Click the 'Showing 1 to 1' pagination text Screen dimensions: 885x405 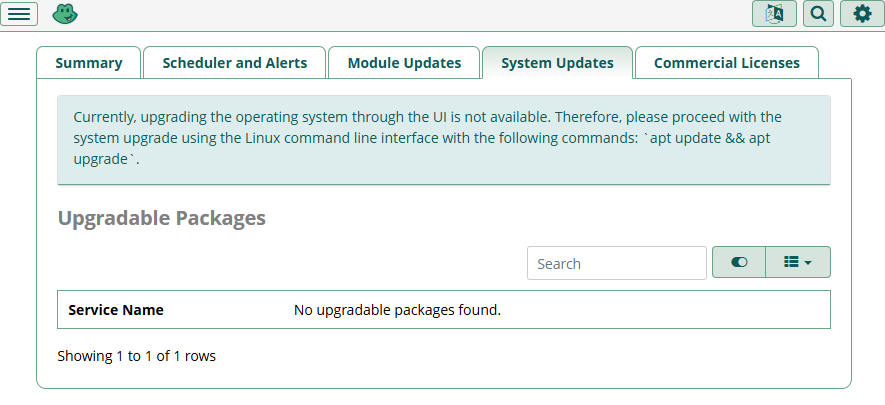point(137,356)
